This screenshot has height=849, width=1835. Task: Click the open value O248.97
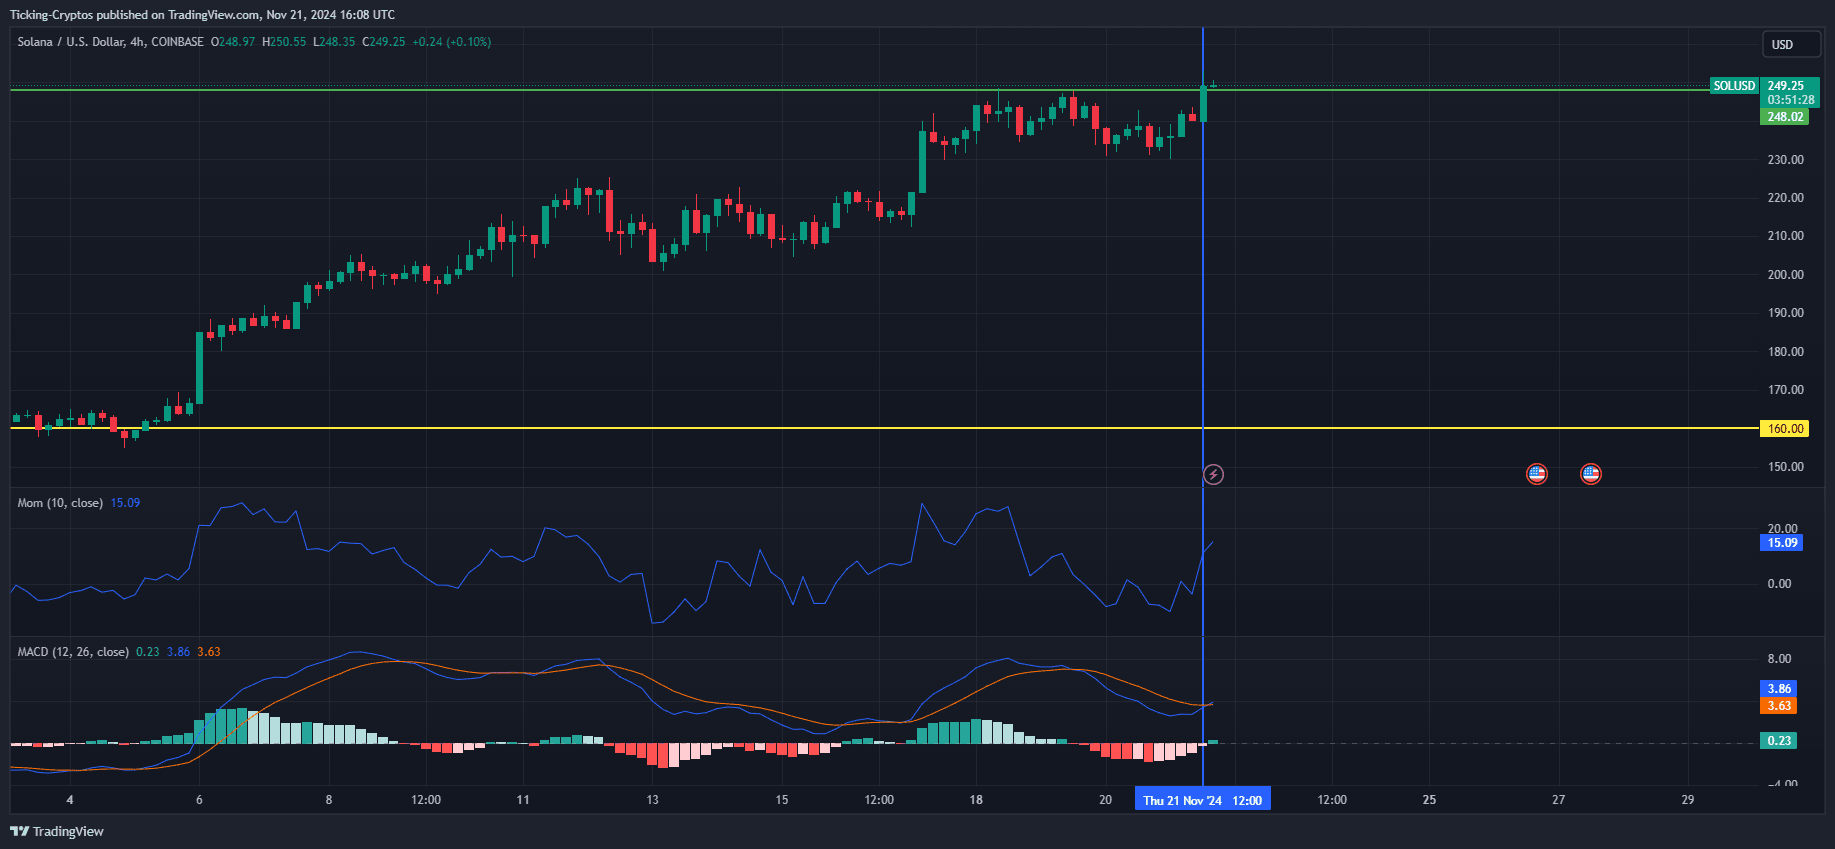pos(233,42)
